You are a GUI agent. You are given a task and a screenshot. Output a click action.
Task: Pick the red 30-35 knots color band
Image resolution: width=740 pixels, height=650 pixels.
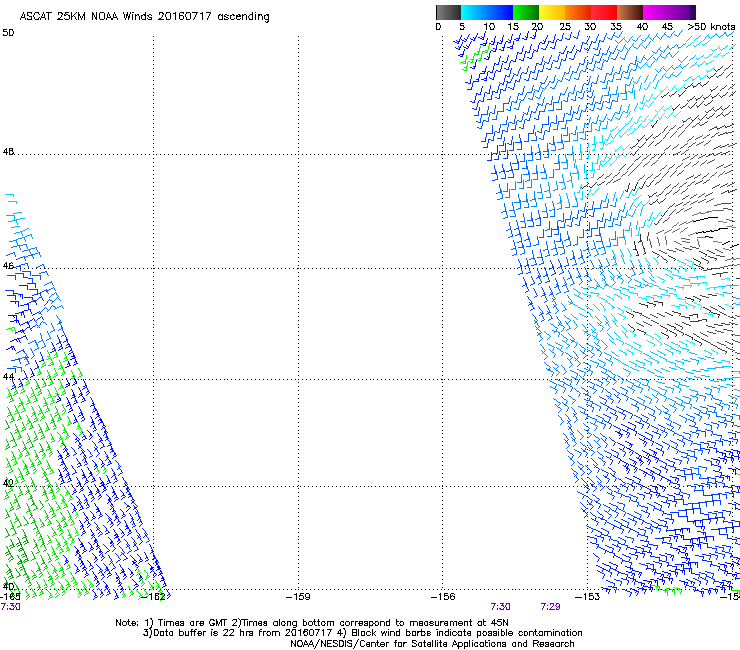click(x=604, y=12)
